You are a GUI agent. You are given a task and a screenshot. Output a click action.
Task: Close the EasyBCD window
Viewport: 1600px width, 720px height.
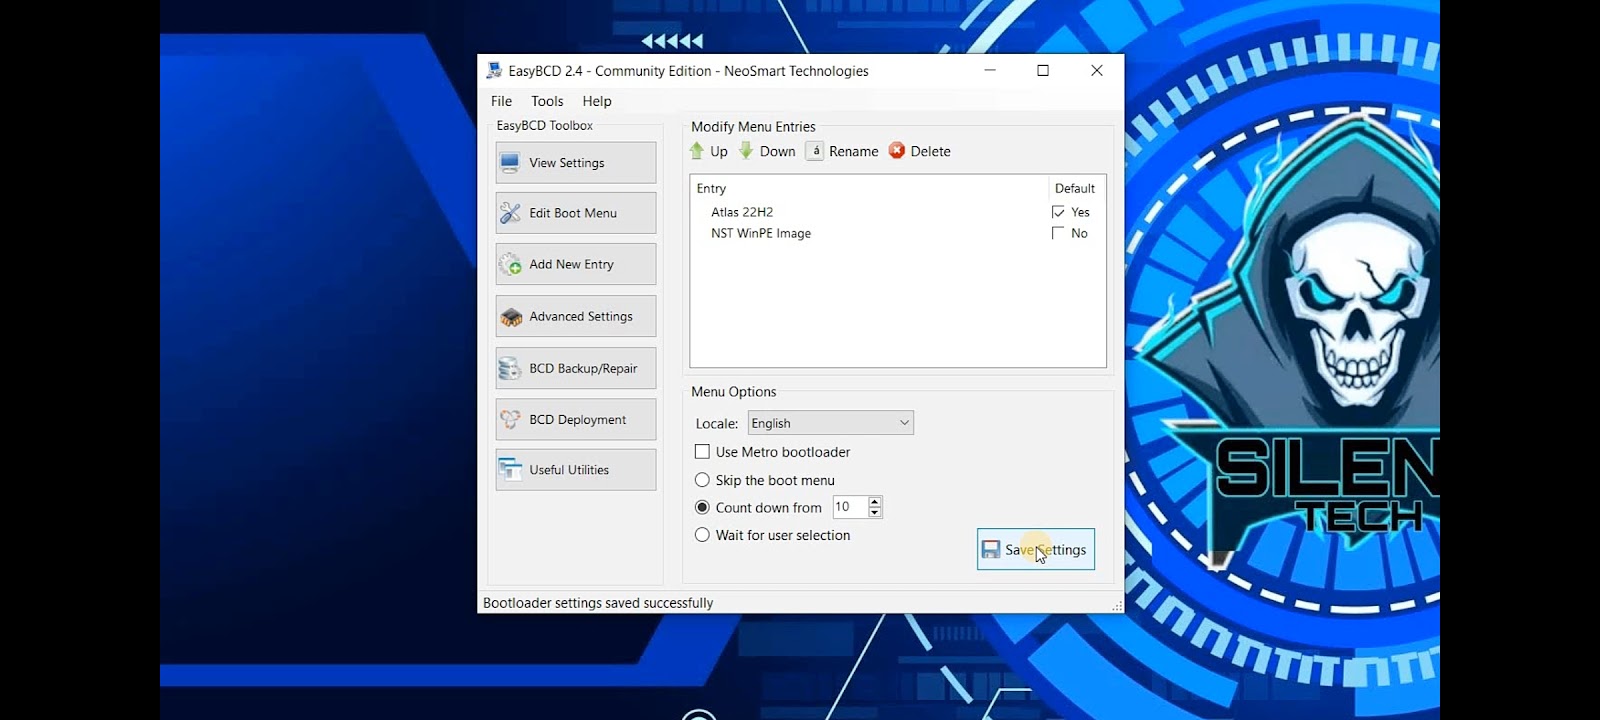point(1097,71)
